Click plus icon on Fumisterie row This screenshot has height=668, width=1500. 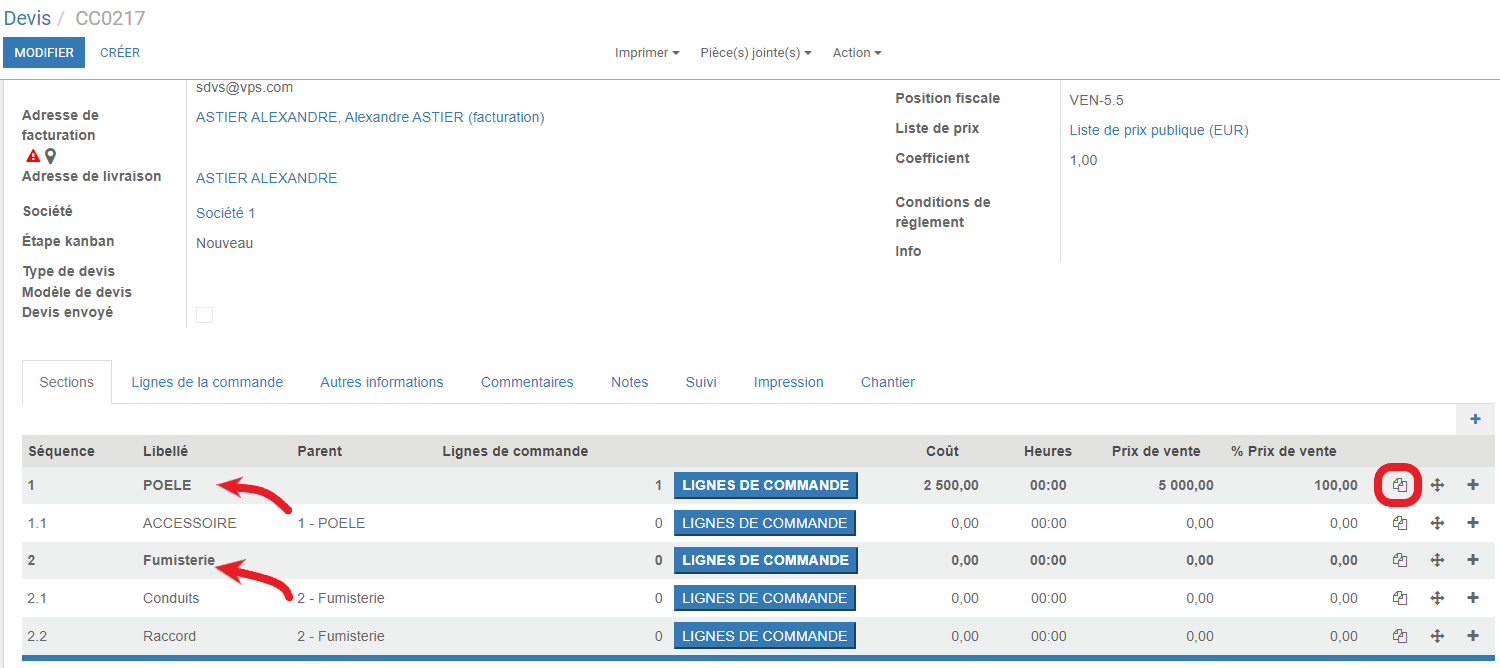point(1473,560)
